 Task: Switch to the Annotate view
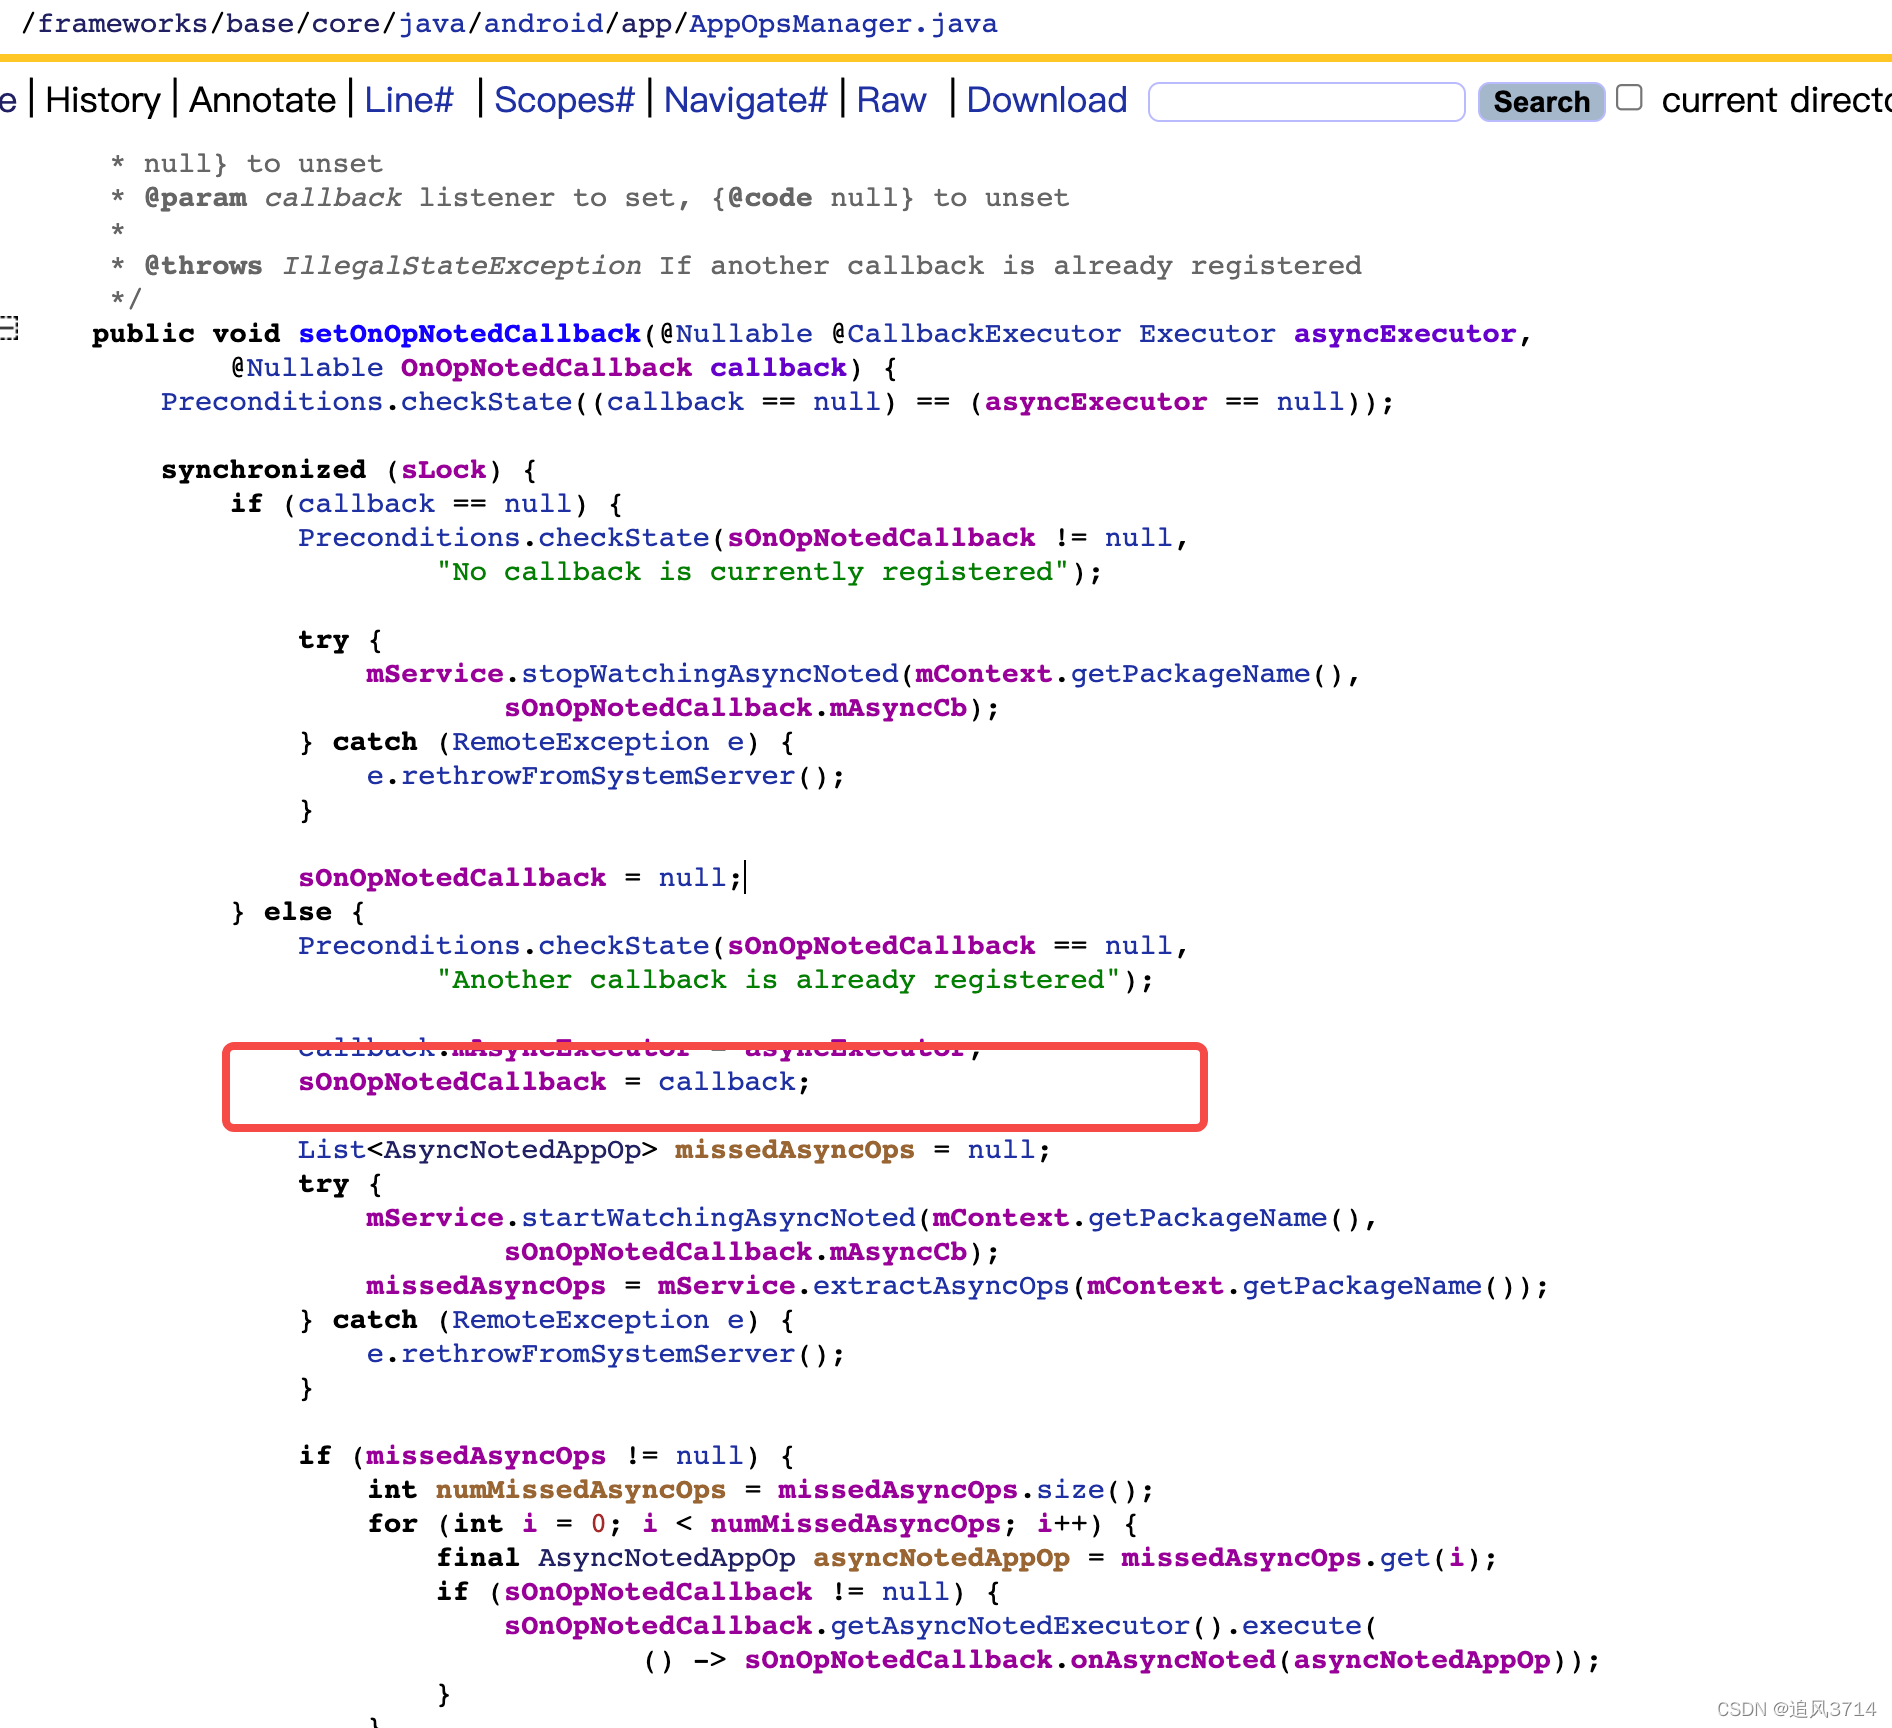tap(262, 99)
